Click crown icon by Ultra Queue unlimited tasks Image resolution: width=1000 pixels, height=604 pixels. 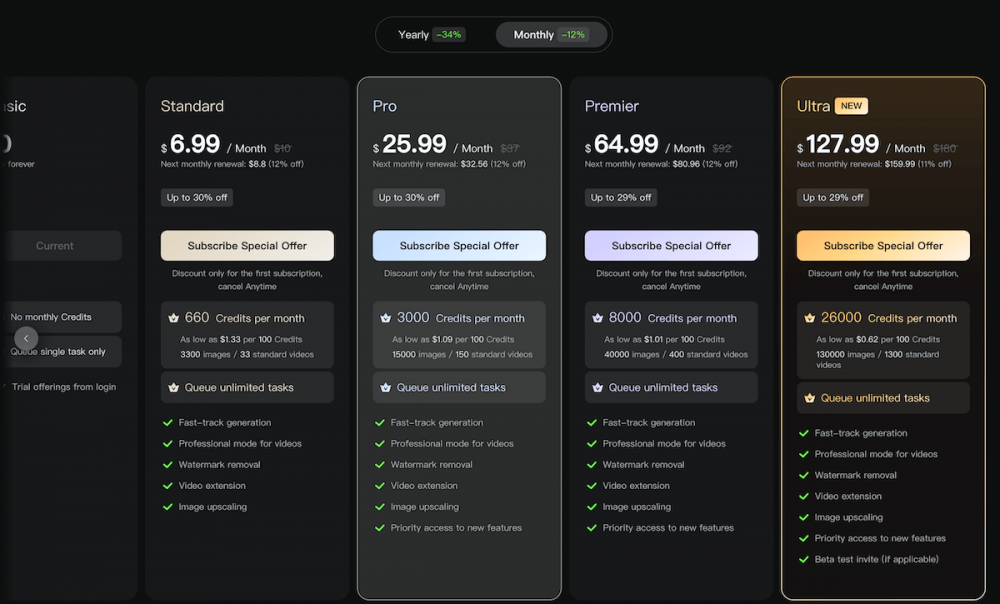[809, 398]
